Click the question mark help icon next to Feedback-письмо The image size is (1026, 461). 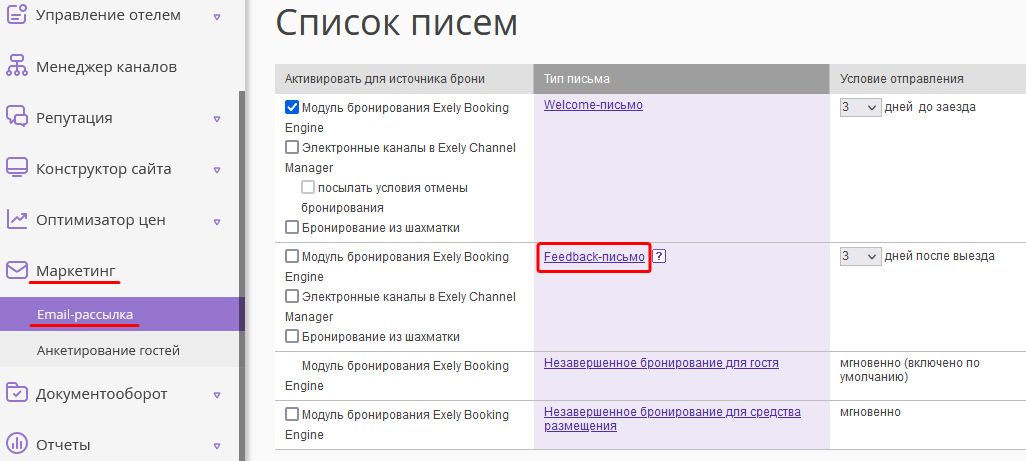(660, 257)
